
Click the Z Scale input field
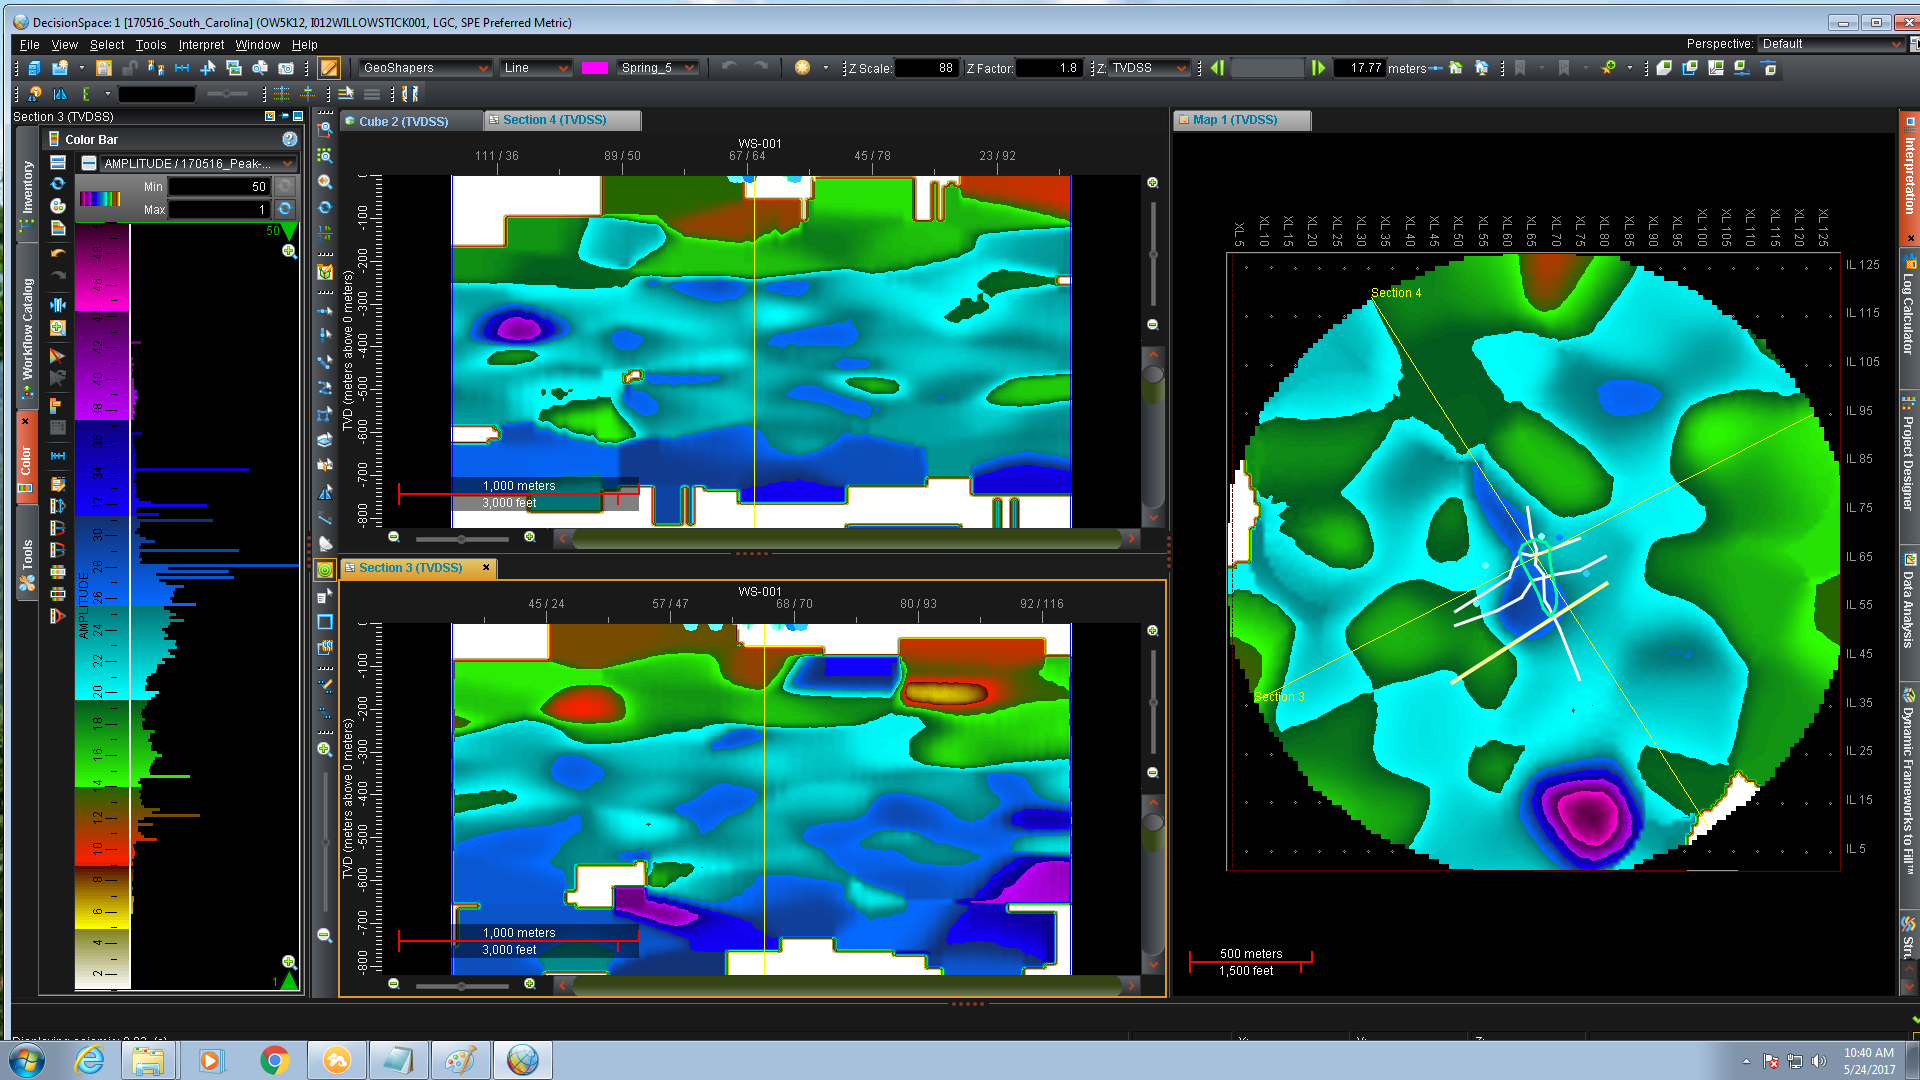tap(926, 68)
